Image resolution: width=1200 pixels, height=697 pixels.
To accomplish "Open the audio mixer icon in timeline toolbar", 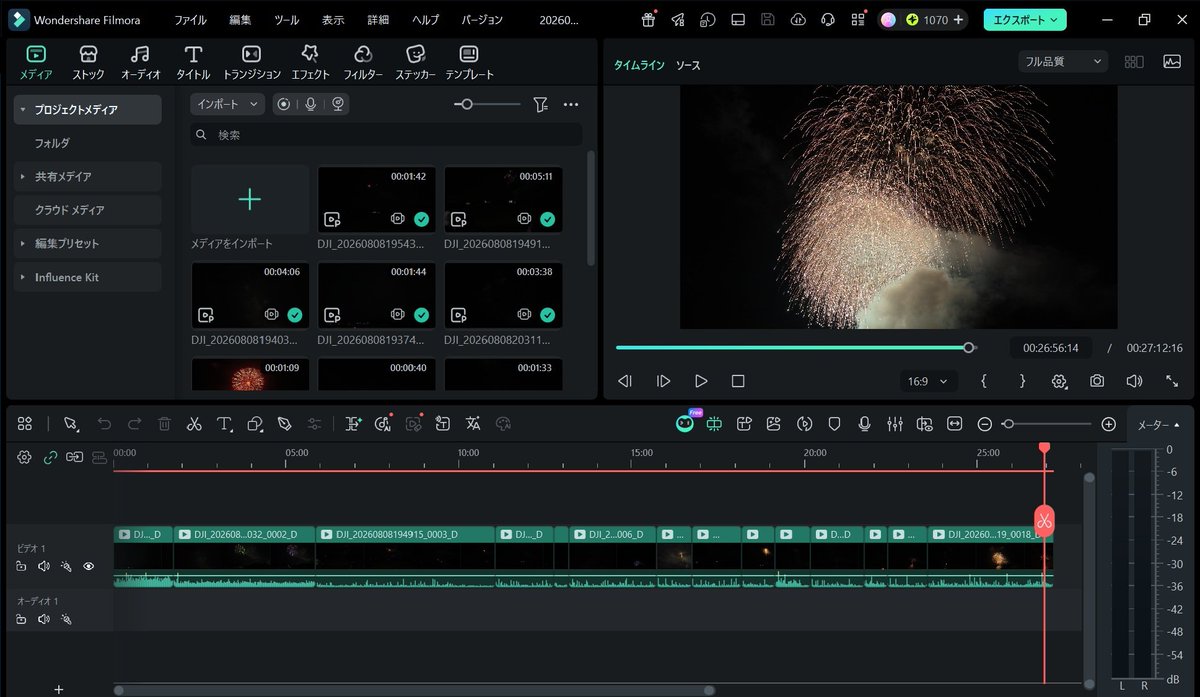I will 894,424.
